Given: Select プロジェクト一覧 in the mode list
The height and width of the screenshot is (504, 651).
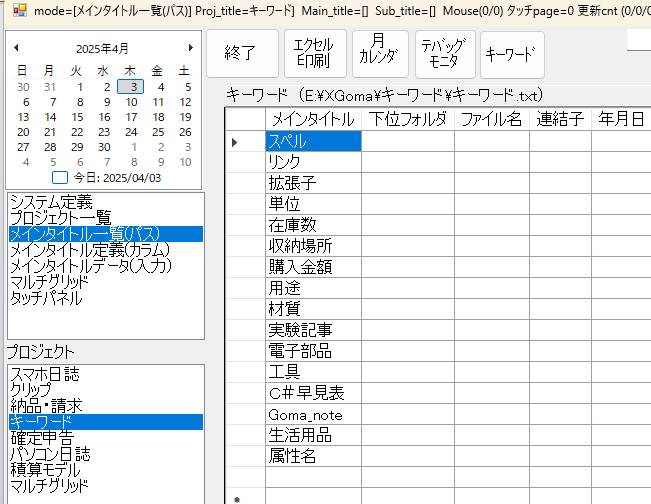Looking at the screenshot, I should pos(60,218).
